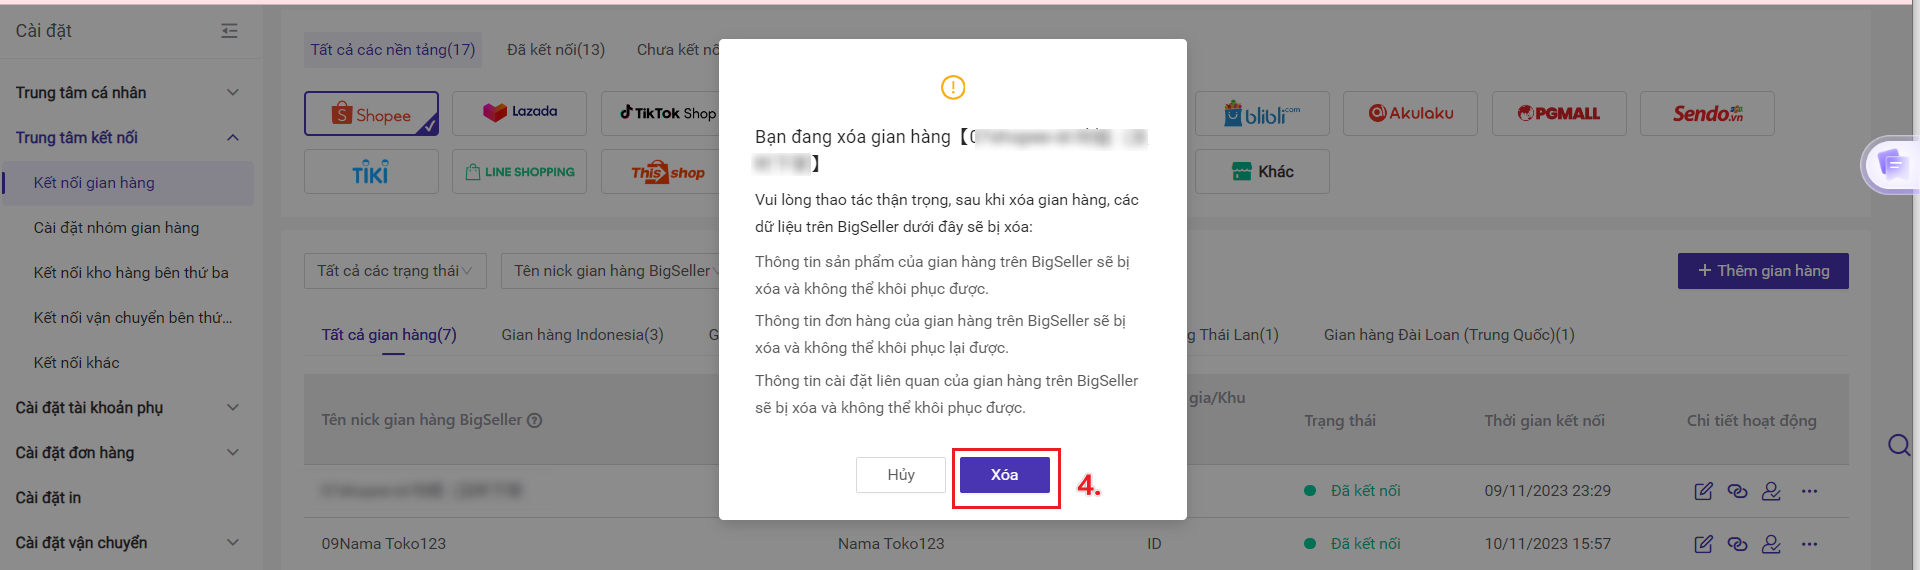Open Tất cả các trạng thái dropdown
This screenshot has height=570, width=1920.
click(395, 271)
